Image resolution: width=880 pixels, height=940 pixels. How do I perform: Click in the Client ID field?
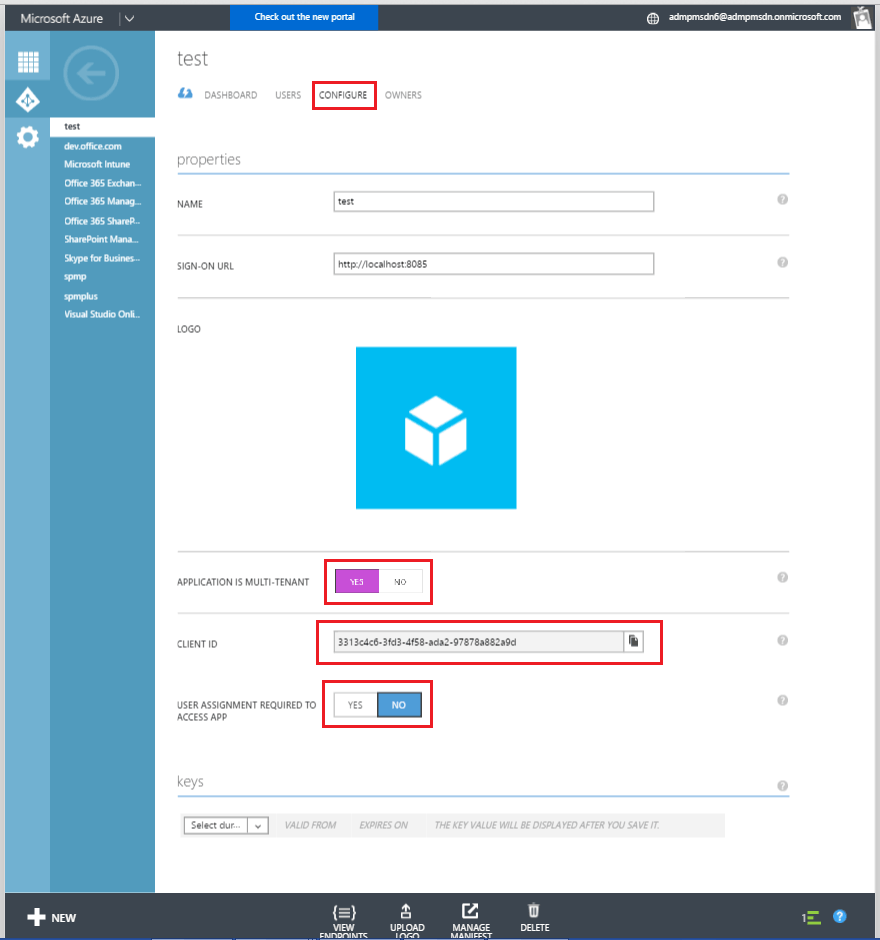coord(478,641)
